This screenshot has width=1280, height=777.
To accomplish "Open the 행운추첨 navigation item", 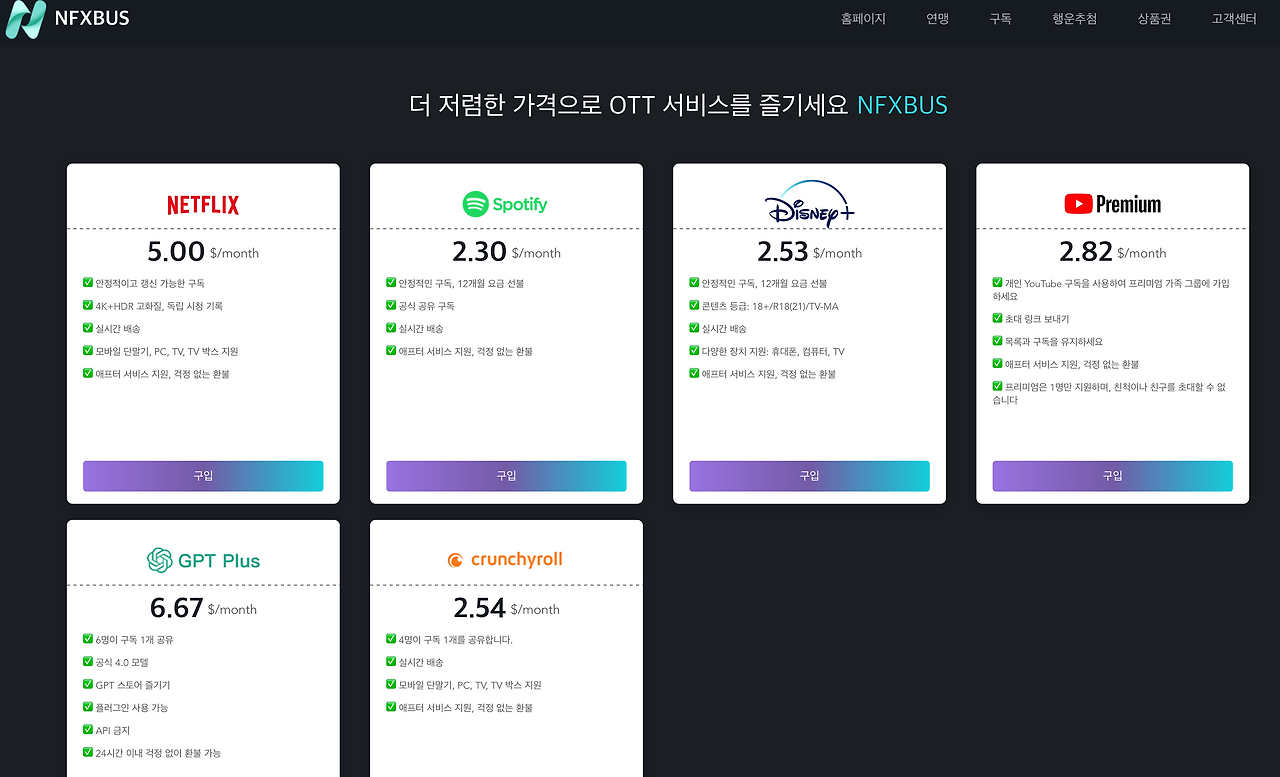I will (x=1074, y=18).
